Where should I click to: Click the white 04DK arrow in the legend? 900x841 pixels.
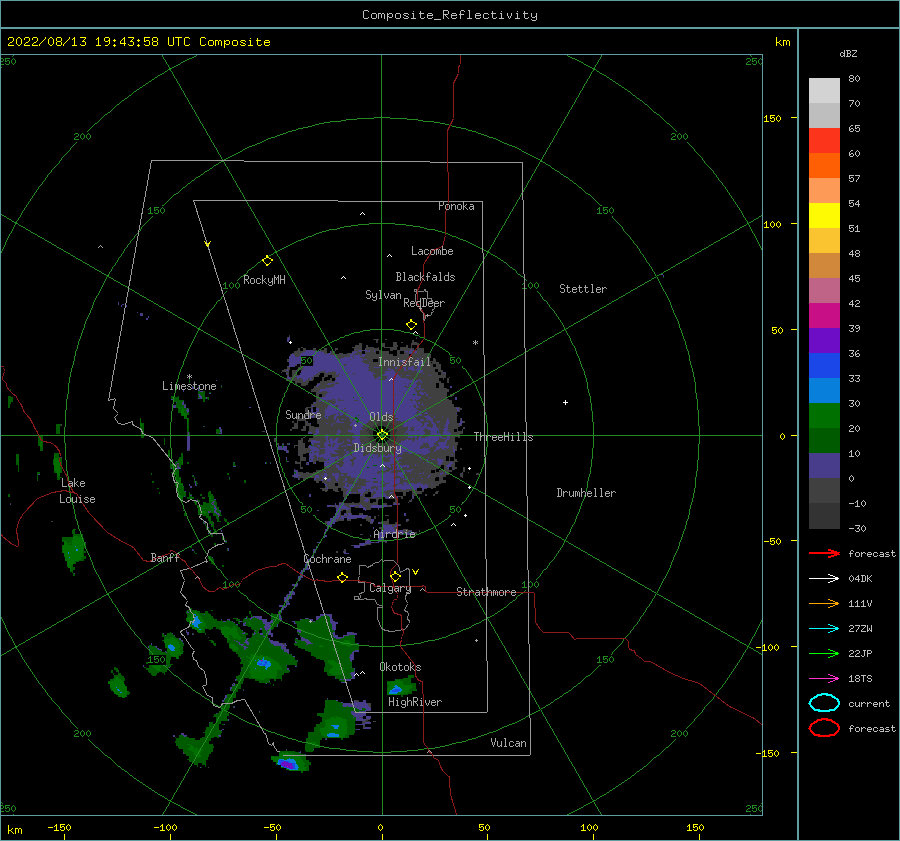point(824,579)
